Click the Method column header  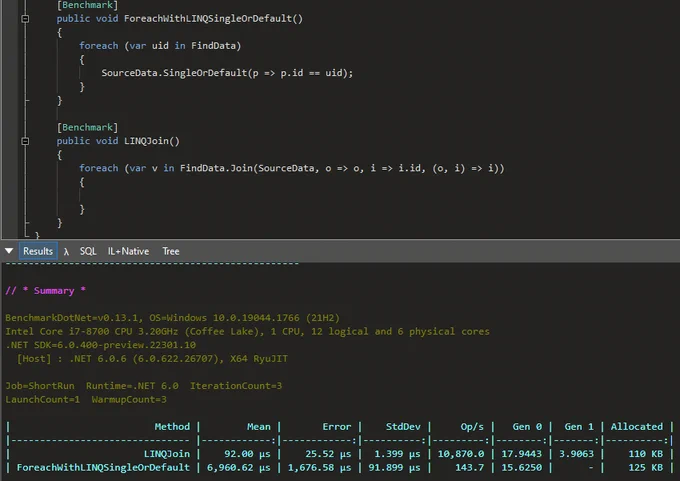(172, 427)
